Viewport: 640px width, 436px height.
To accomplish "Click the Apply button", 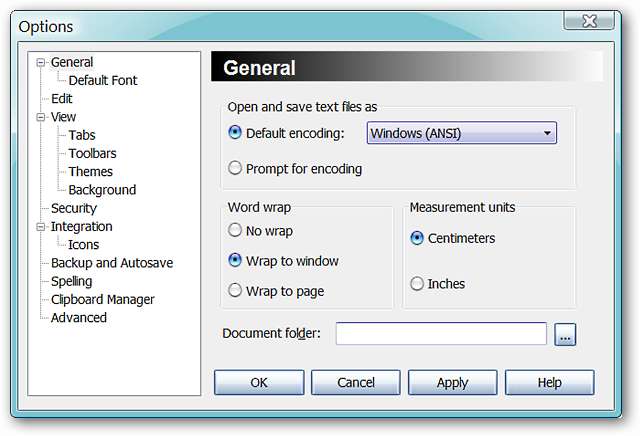I will coord(452,382).
